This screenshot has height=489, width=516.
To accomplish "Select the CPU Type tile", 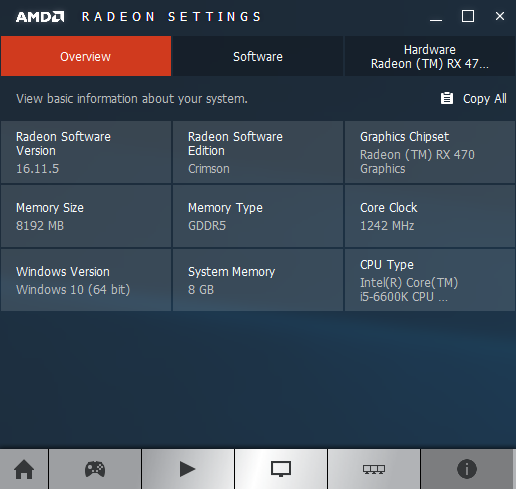I will point(430,280).
